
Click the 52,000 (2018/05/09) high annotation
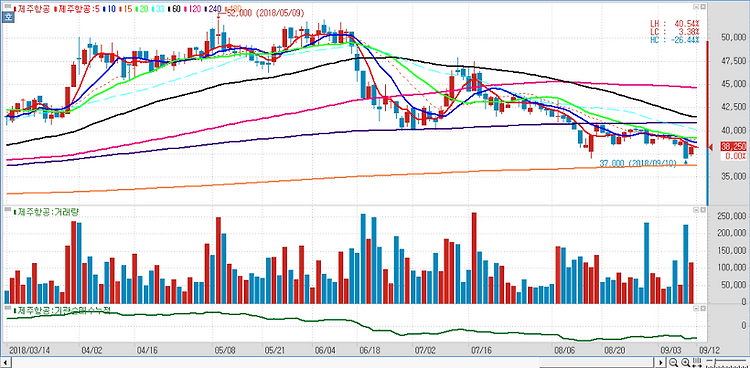(265, 13)
